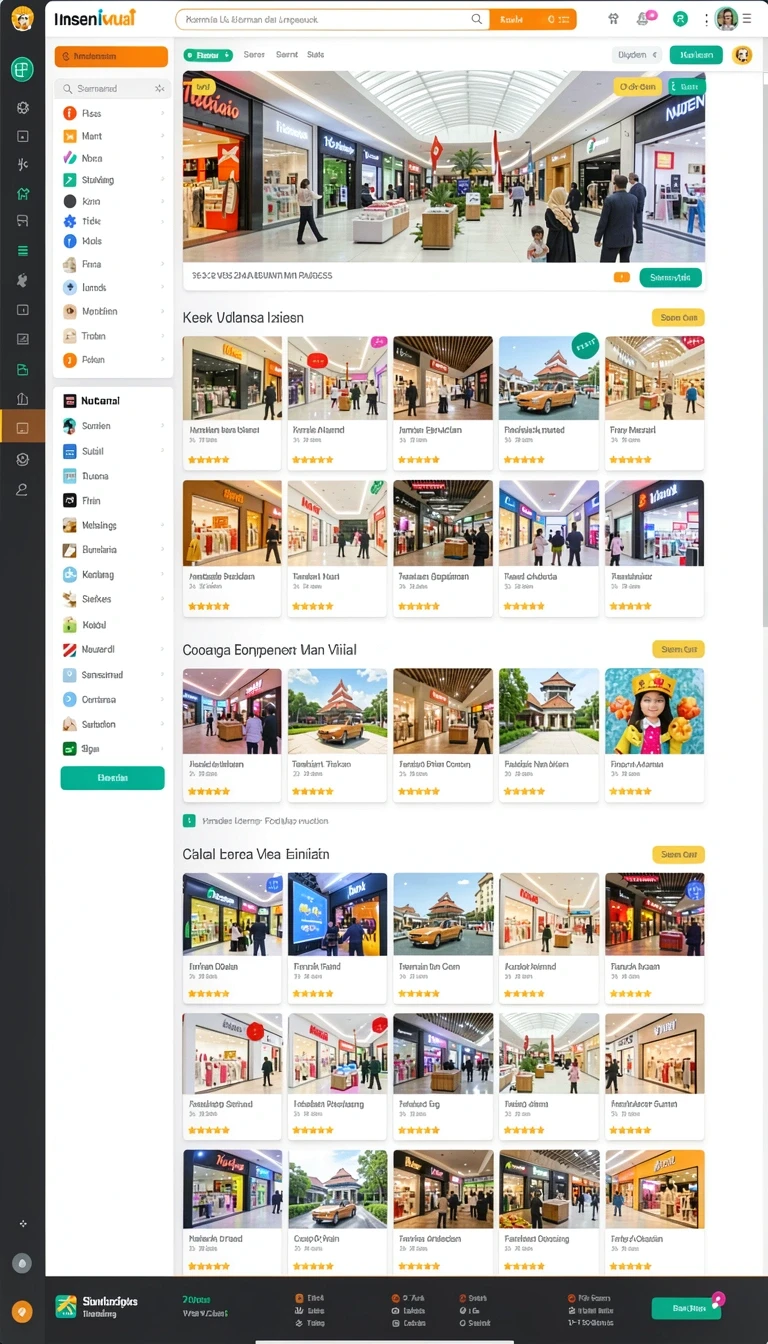Select the 'Troan' item in side panel
This screenshot has height=1344, width=768.
tap(113, 336)
